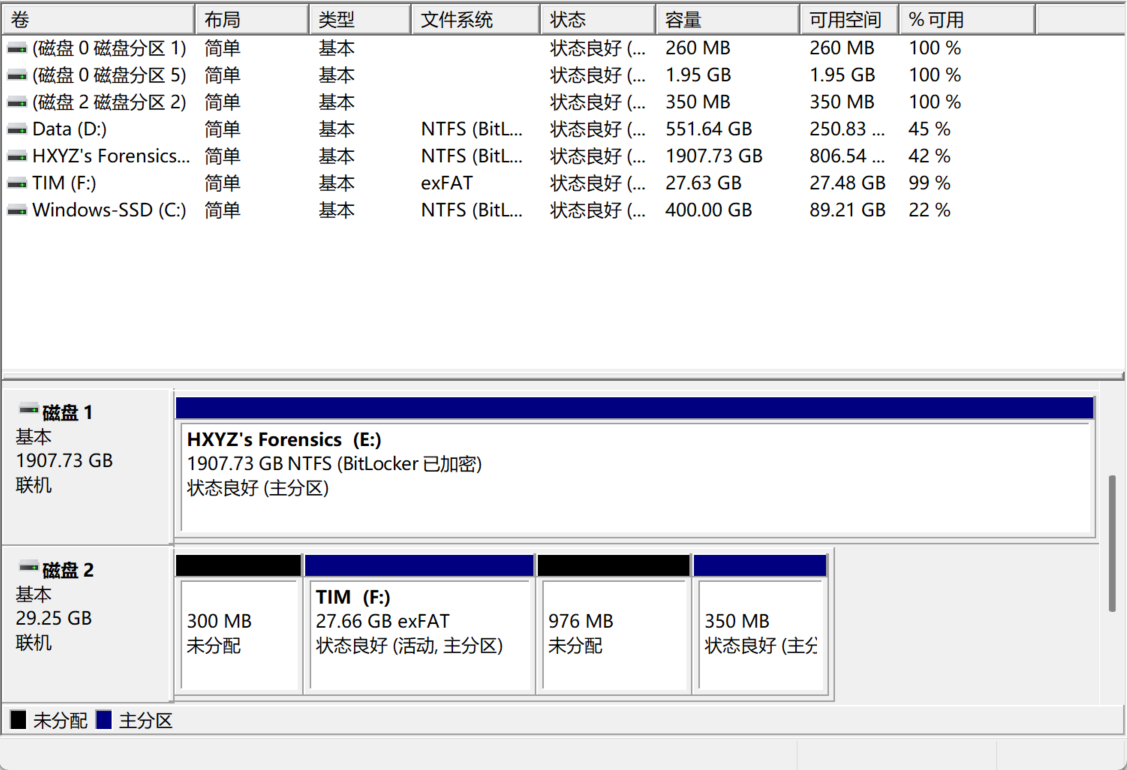Click the drive icon next to Data (D:)
The width and height of the screenshot is (1127, 770).
click(x=17, y=129)
